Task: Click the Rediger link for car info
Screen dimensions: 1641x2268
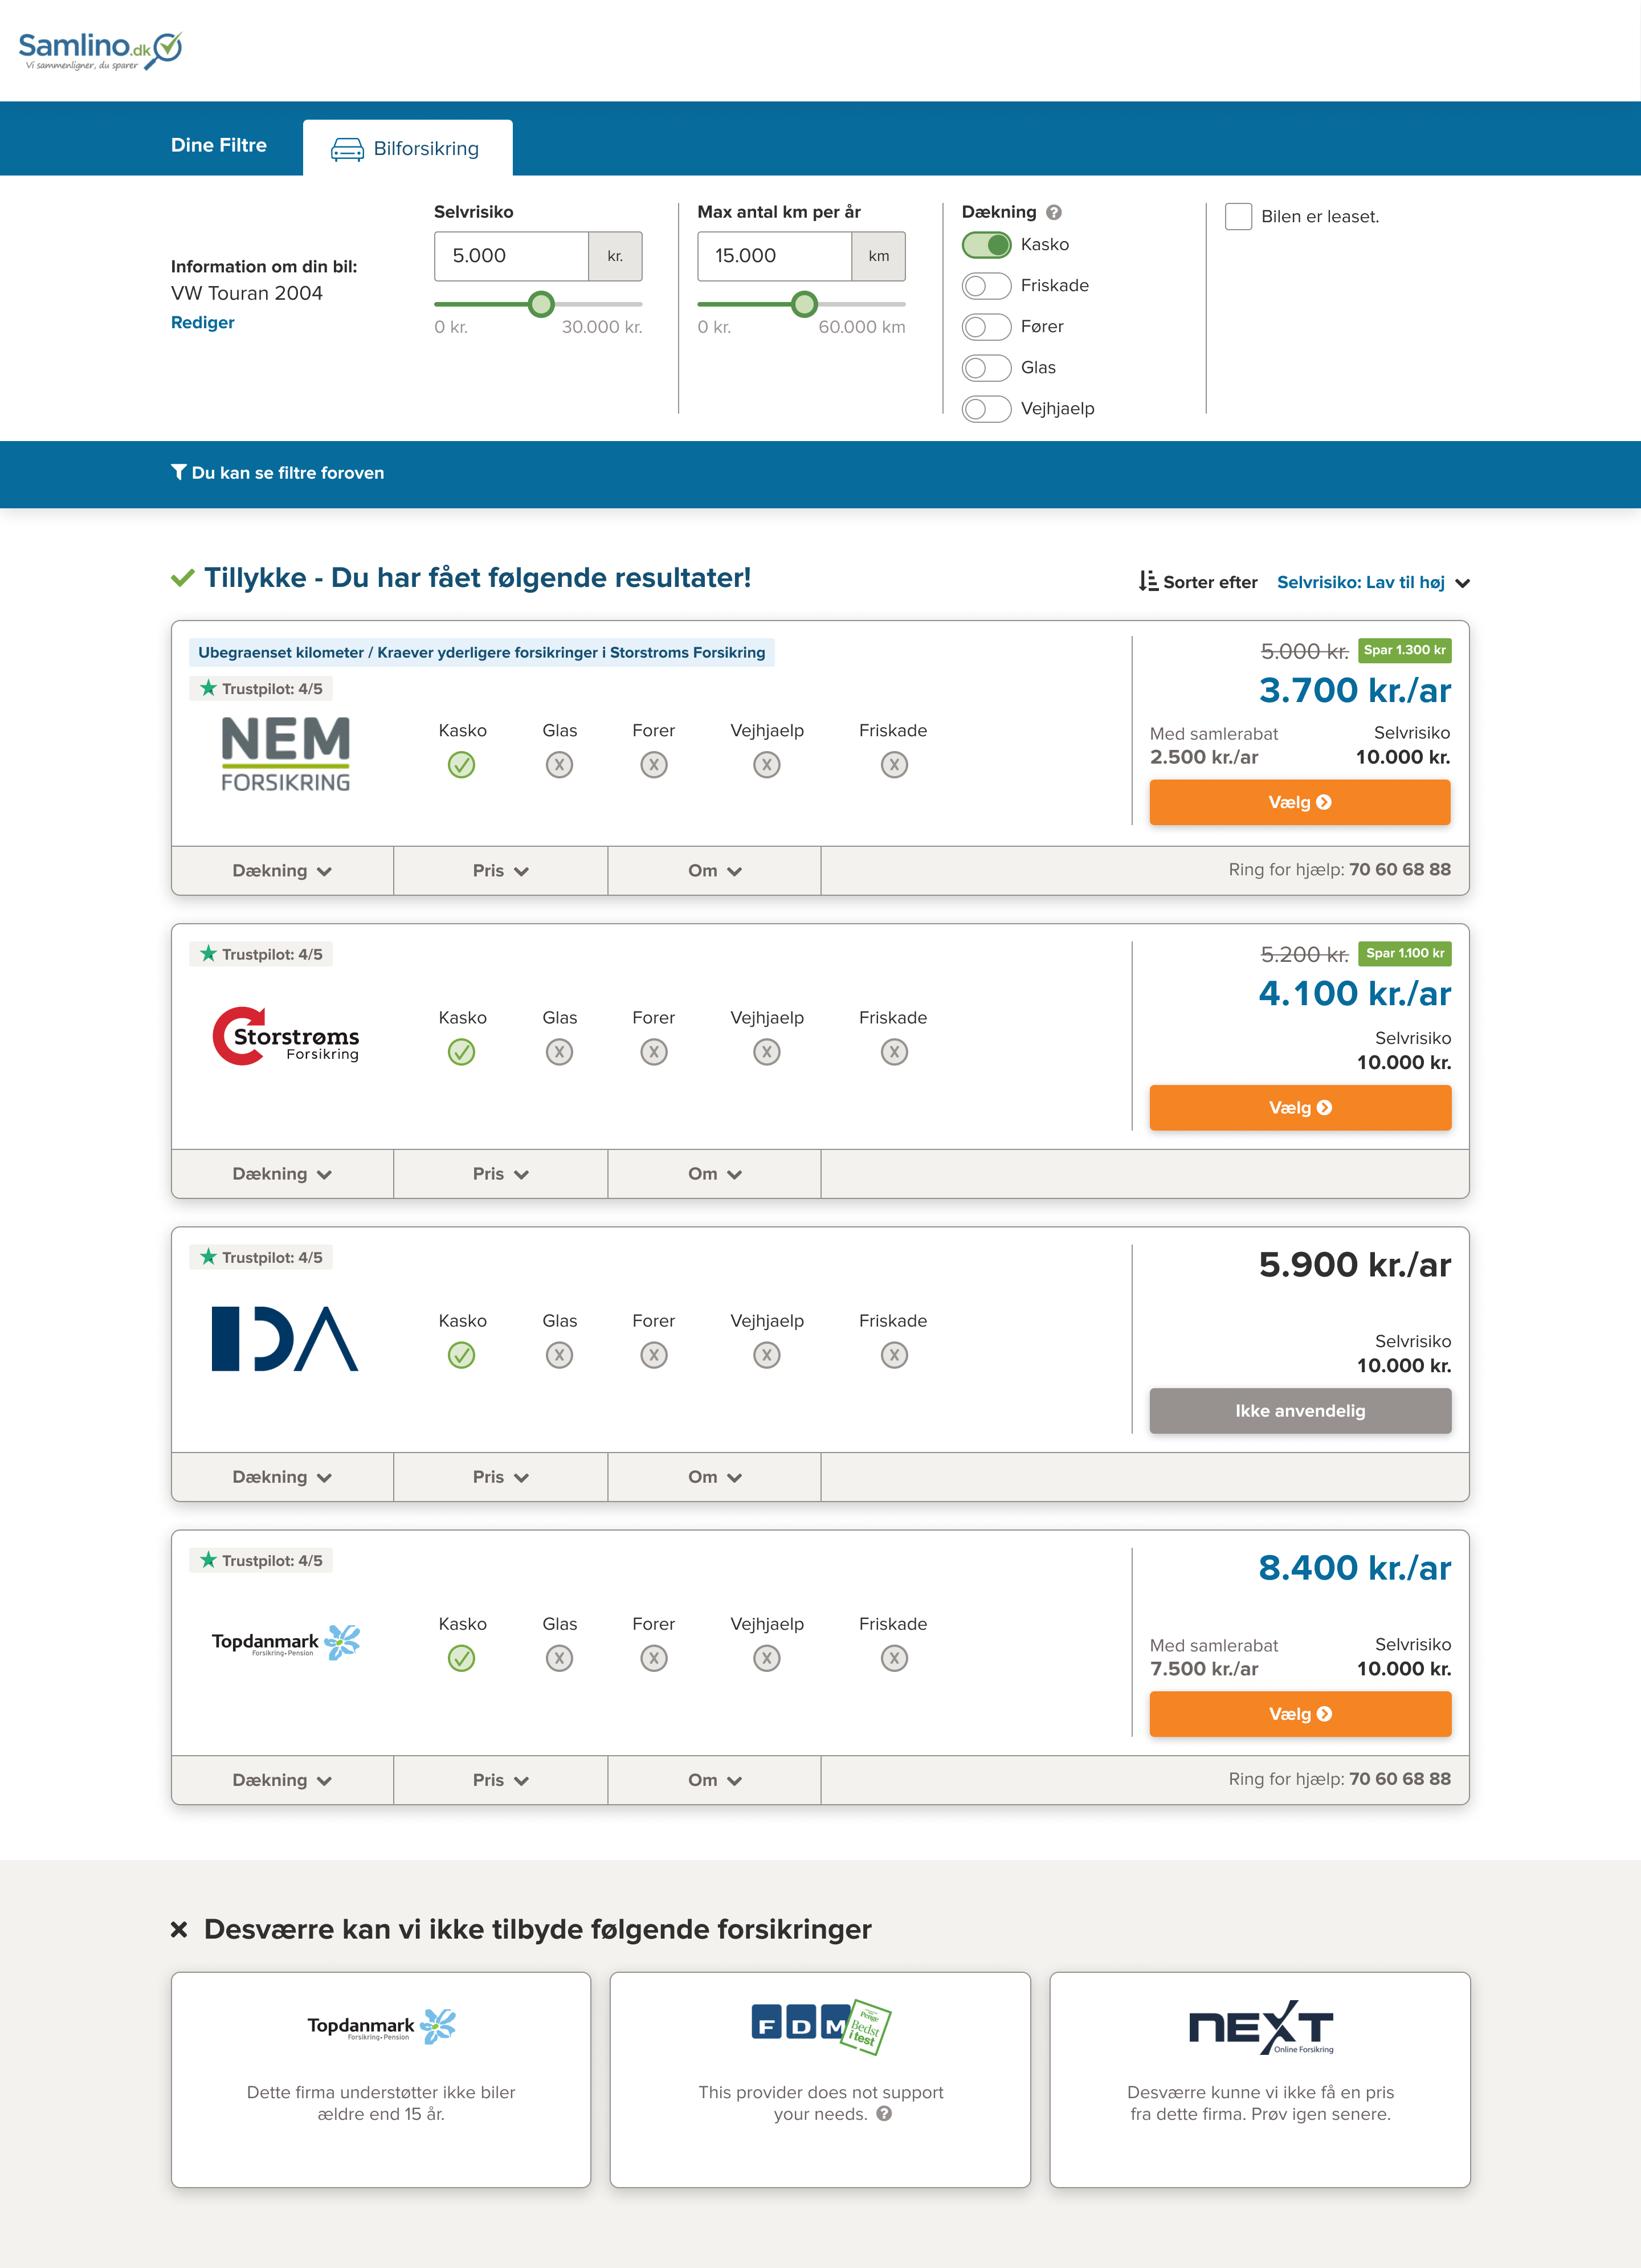Action: pos(203,322)
